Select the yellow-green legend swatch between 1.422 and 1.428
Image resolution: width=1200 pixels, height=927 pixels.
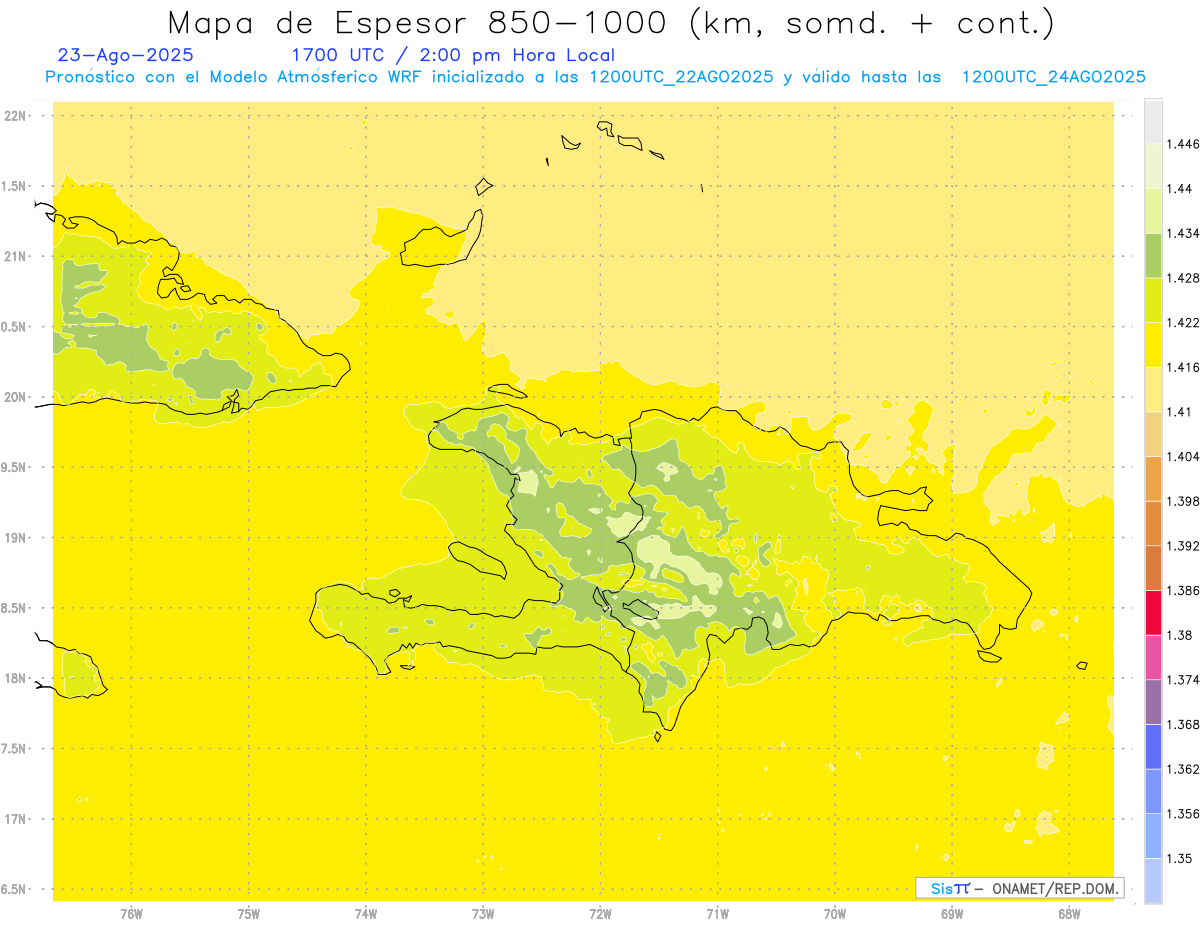tap(1153, 300)
